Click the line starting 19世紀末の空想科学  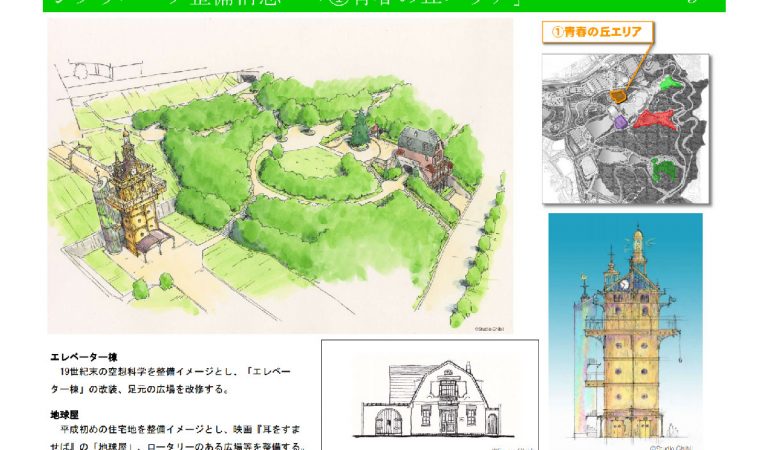click(x=175, y=372)
